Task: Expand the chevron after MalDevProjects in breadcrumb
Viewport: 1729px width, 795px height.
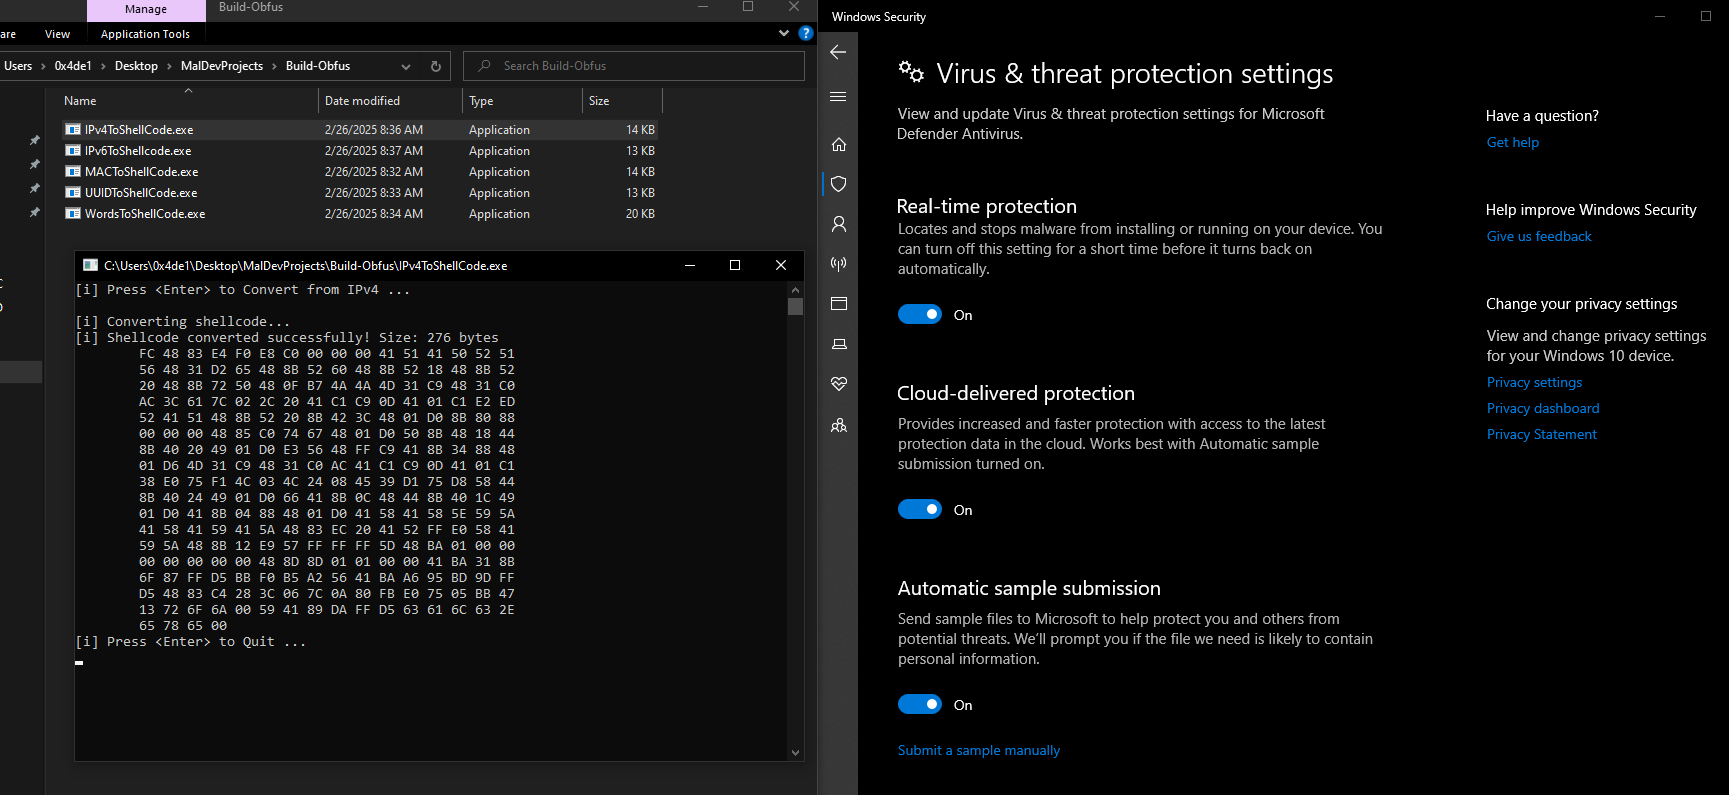Action: coord(274,66)
